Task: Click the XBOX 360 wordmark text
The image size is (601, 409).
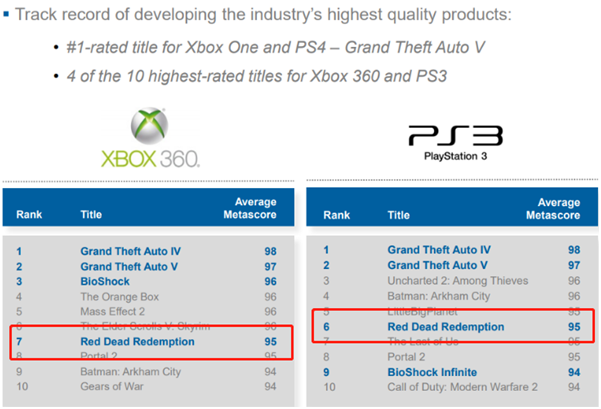Action: click(x=149, y=159)
